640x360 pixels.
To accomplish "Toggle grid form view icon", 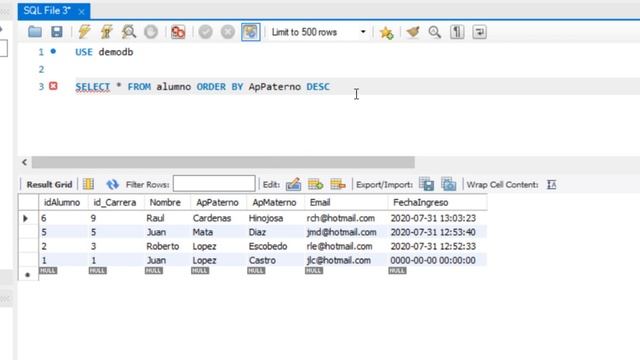I will 88,184.
